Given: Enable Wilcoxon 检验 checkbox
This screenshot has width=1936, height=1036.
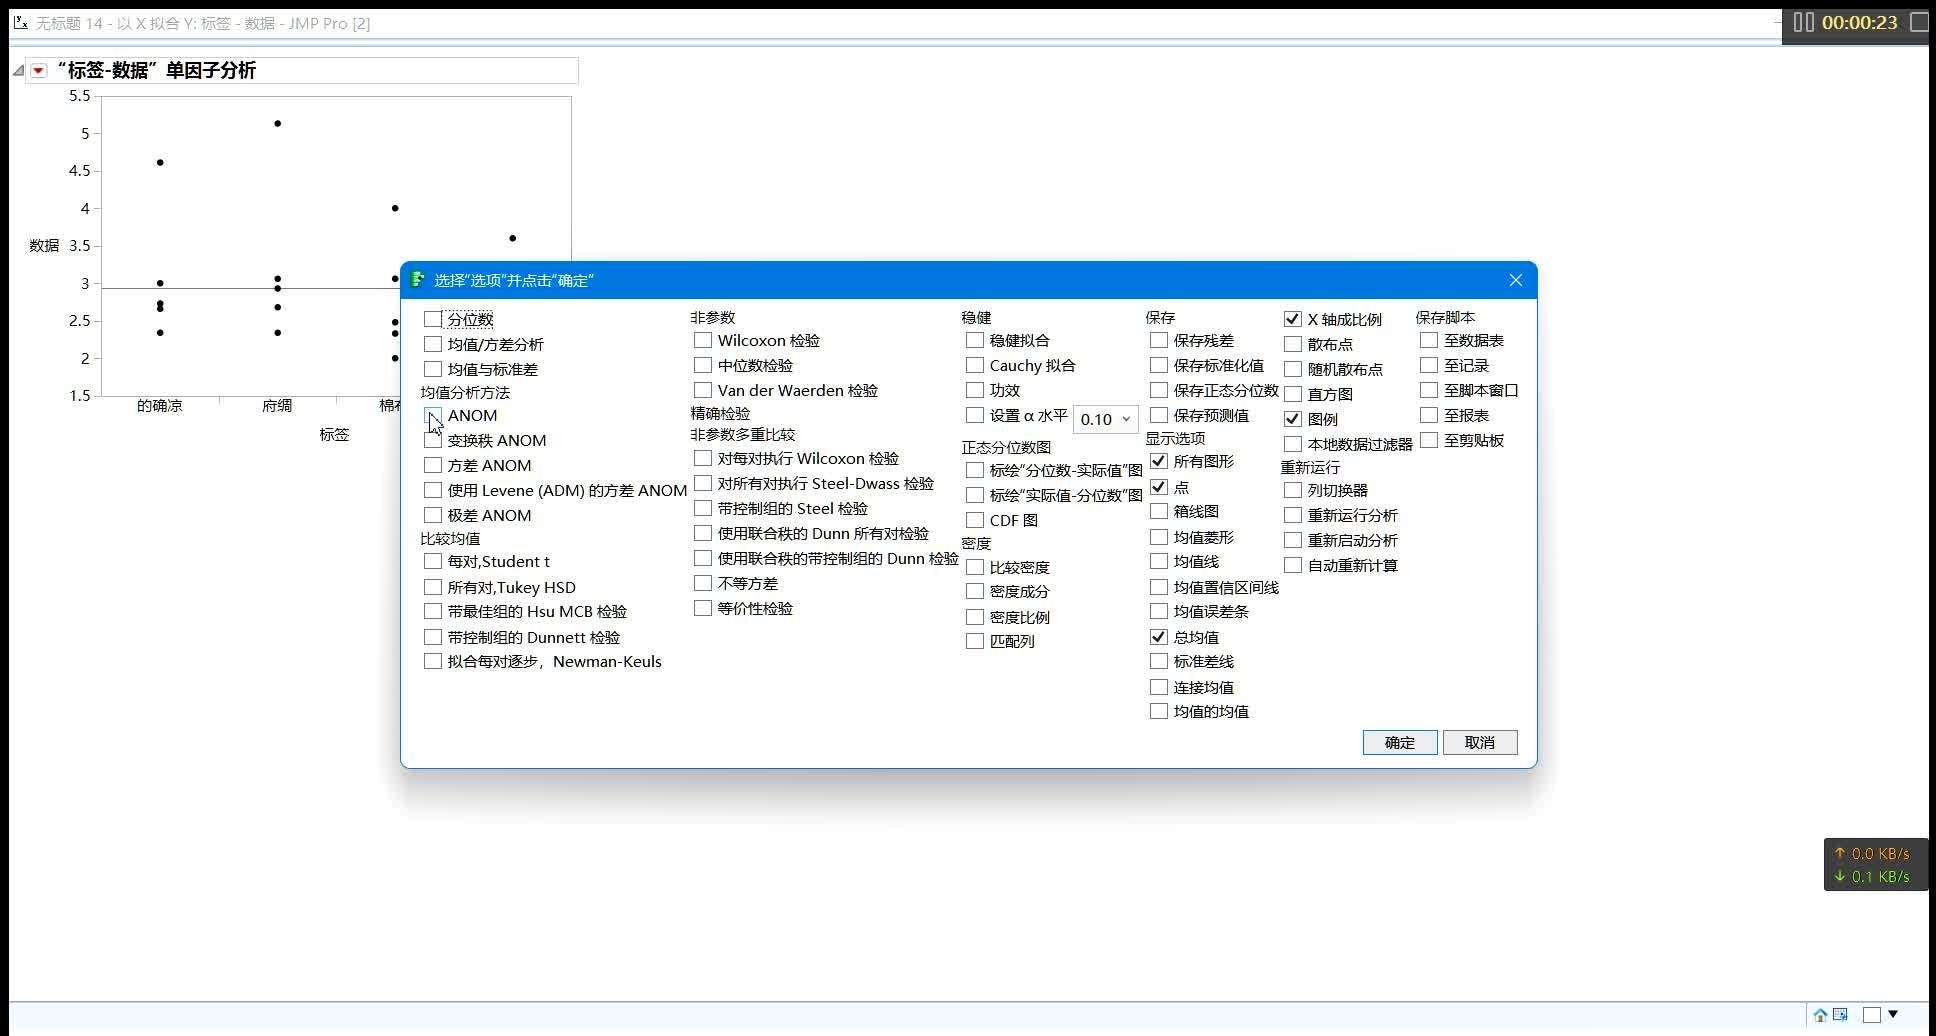Looking at the screenshot, I should pyautogui.click(x=703, y=340).
